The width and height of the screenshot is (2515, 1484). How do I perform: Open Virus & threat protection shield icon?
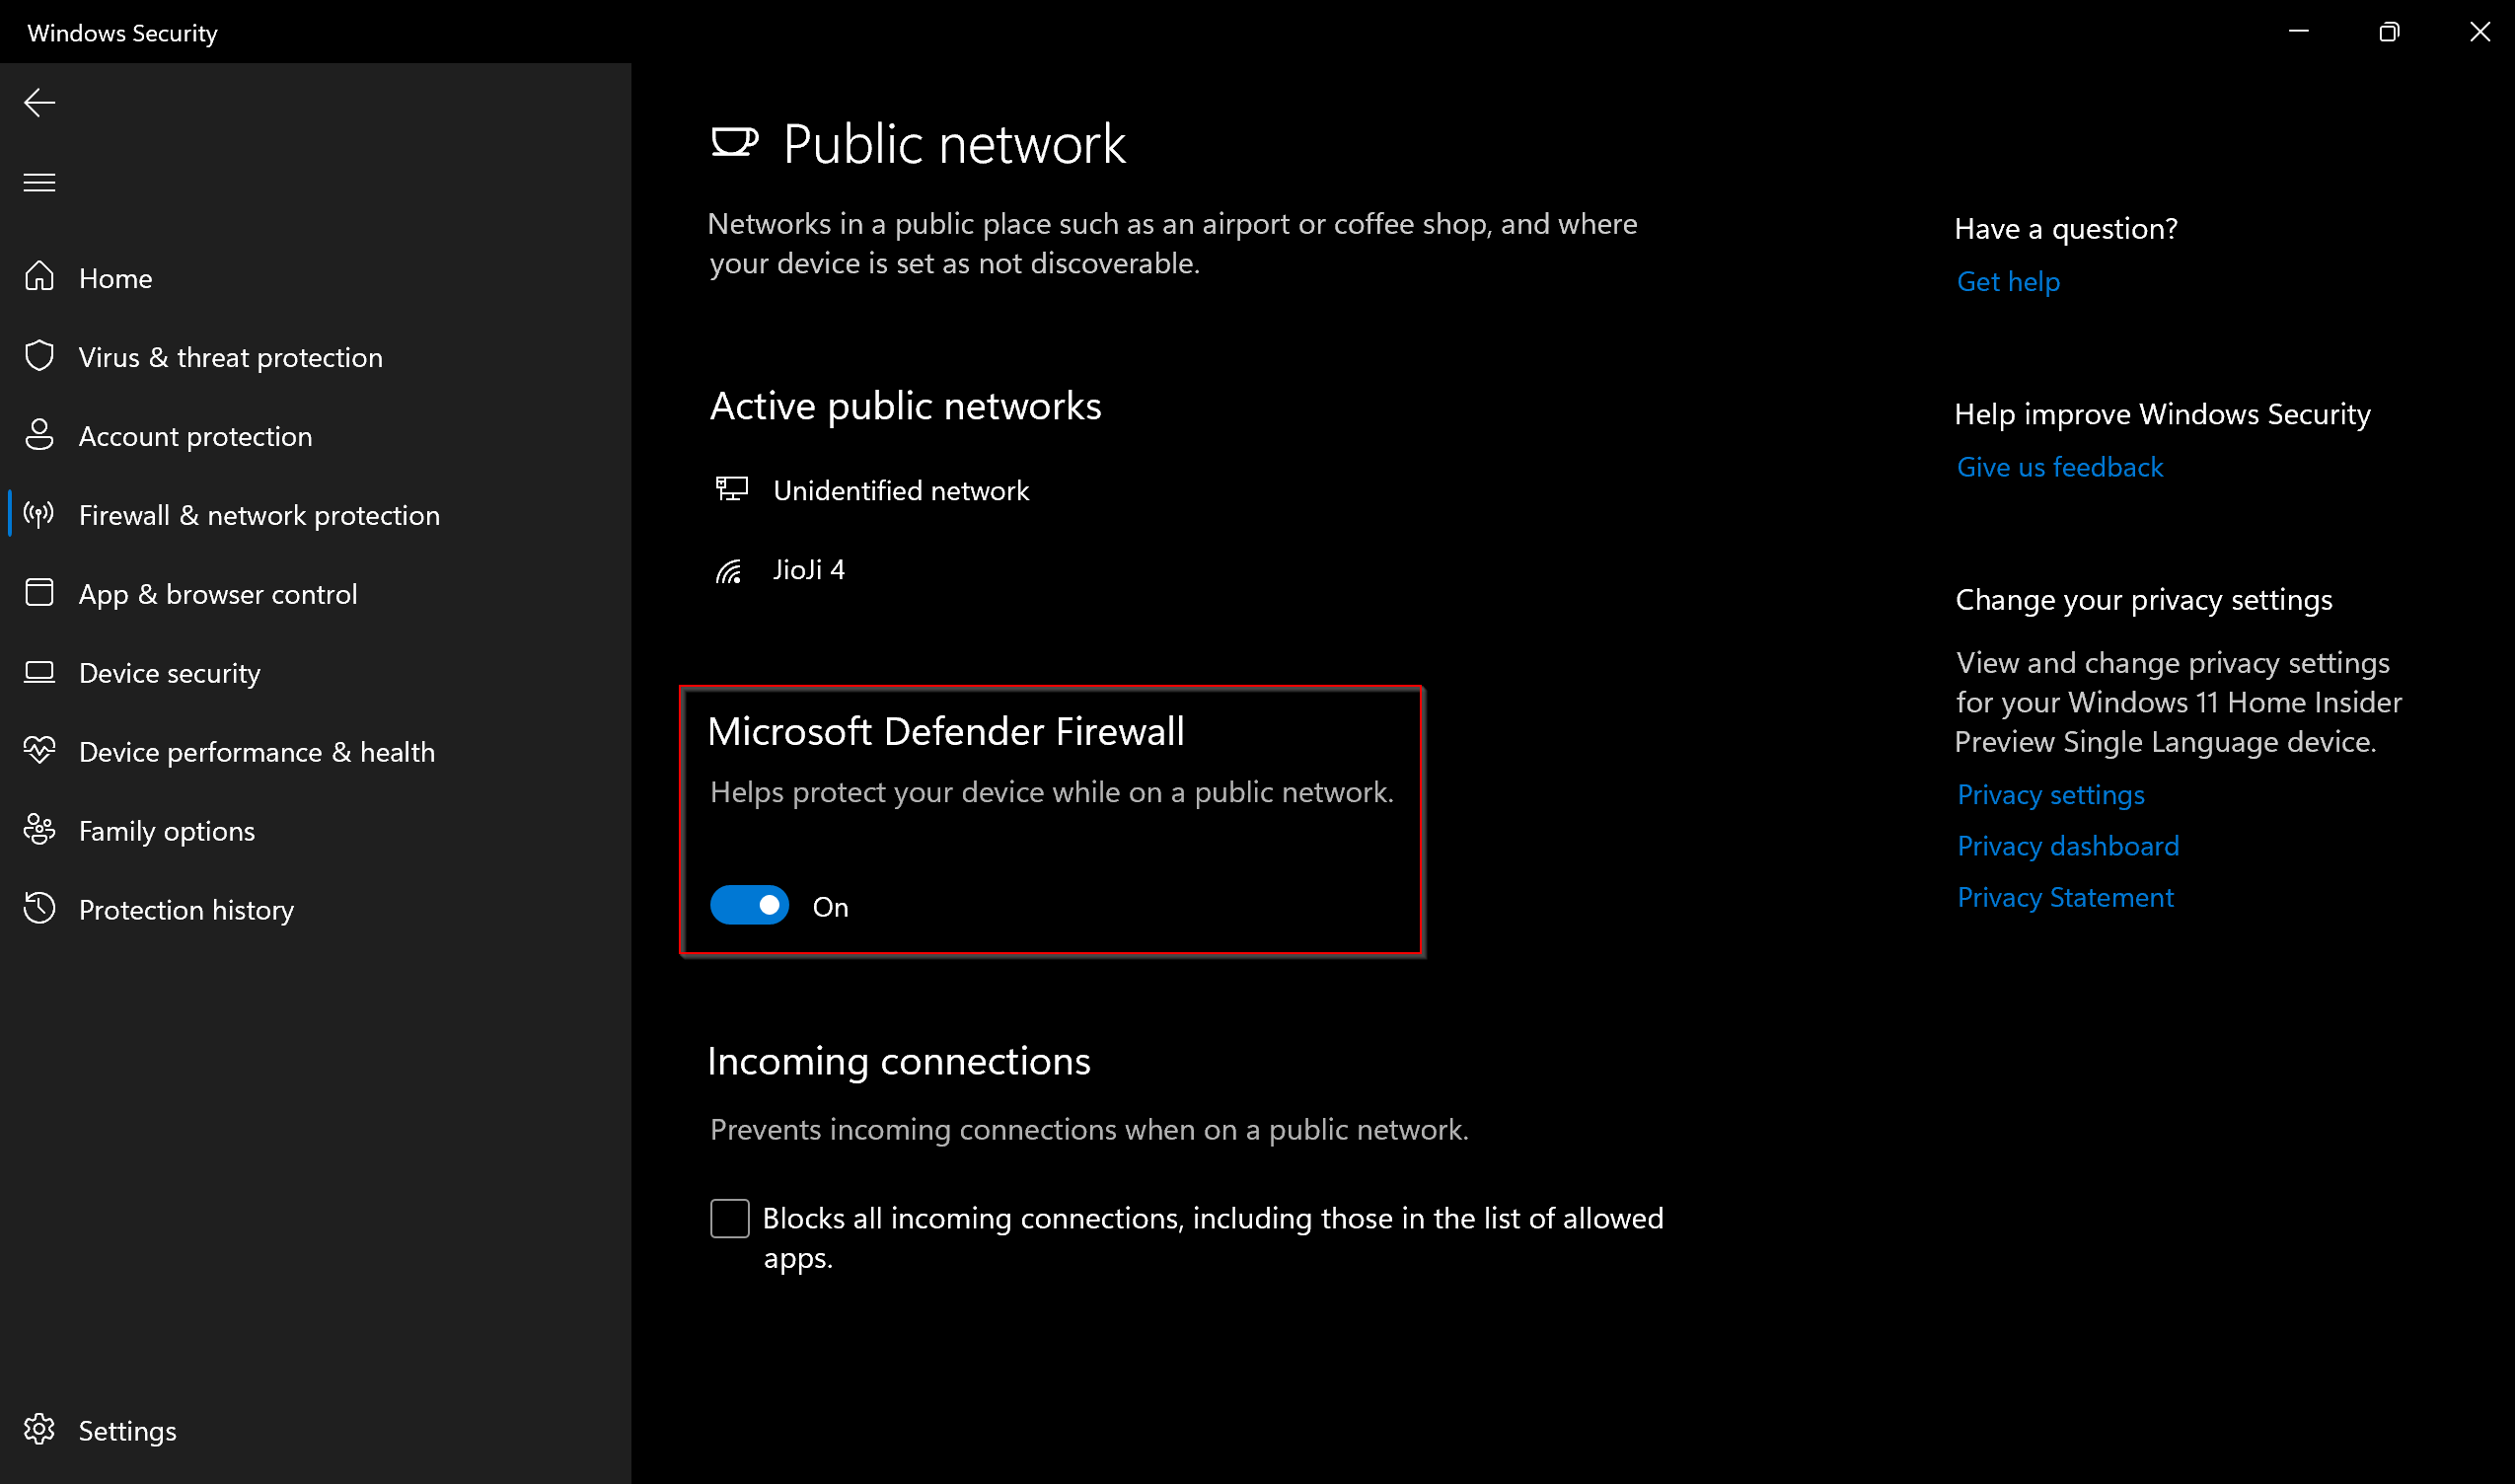[x=40, y=356]
